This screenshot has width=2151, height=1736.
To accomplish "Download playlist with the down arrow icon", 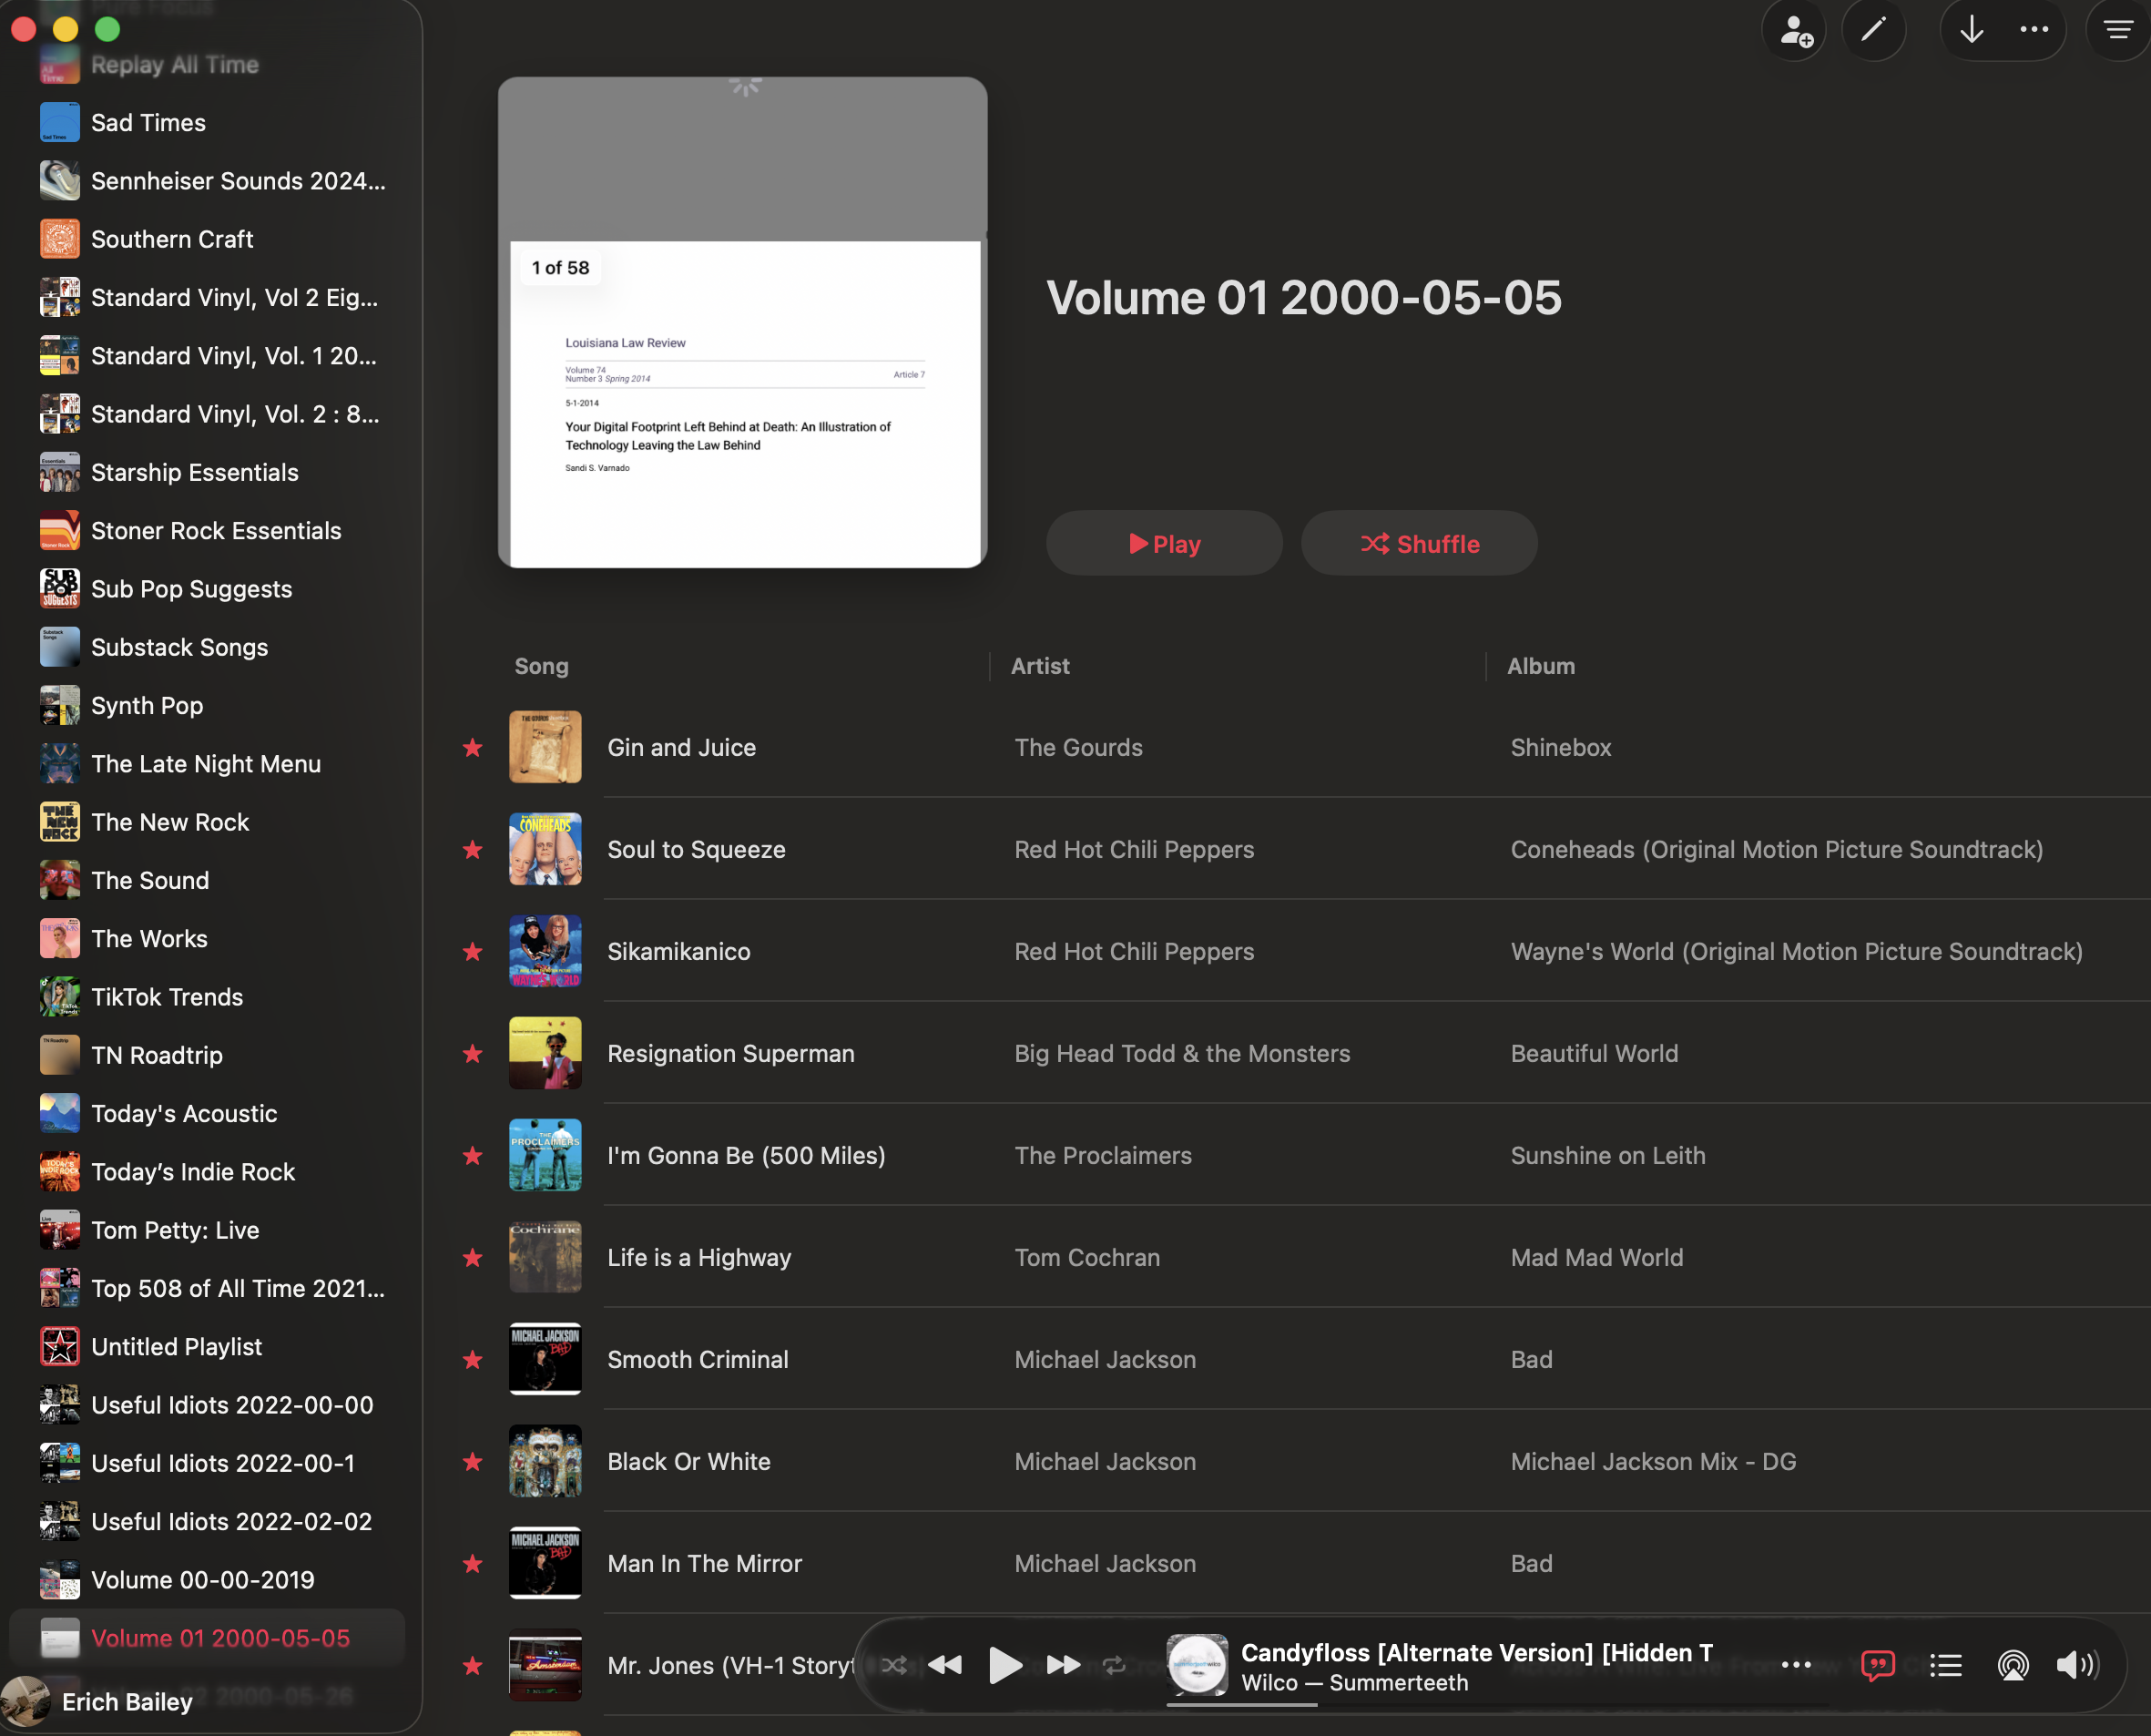I will pyautogui.click(x=1970, y=30).
